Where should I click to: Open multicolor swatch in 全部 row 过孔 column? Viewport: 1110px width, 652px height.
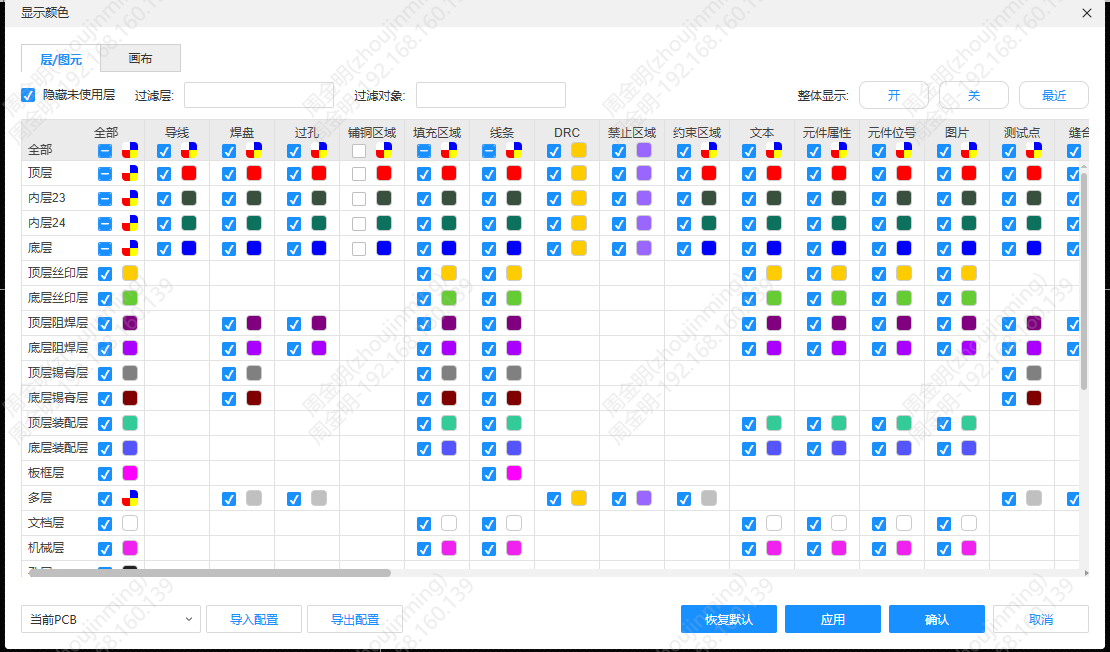tap(319, 150)
